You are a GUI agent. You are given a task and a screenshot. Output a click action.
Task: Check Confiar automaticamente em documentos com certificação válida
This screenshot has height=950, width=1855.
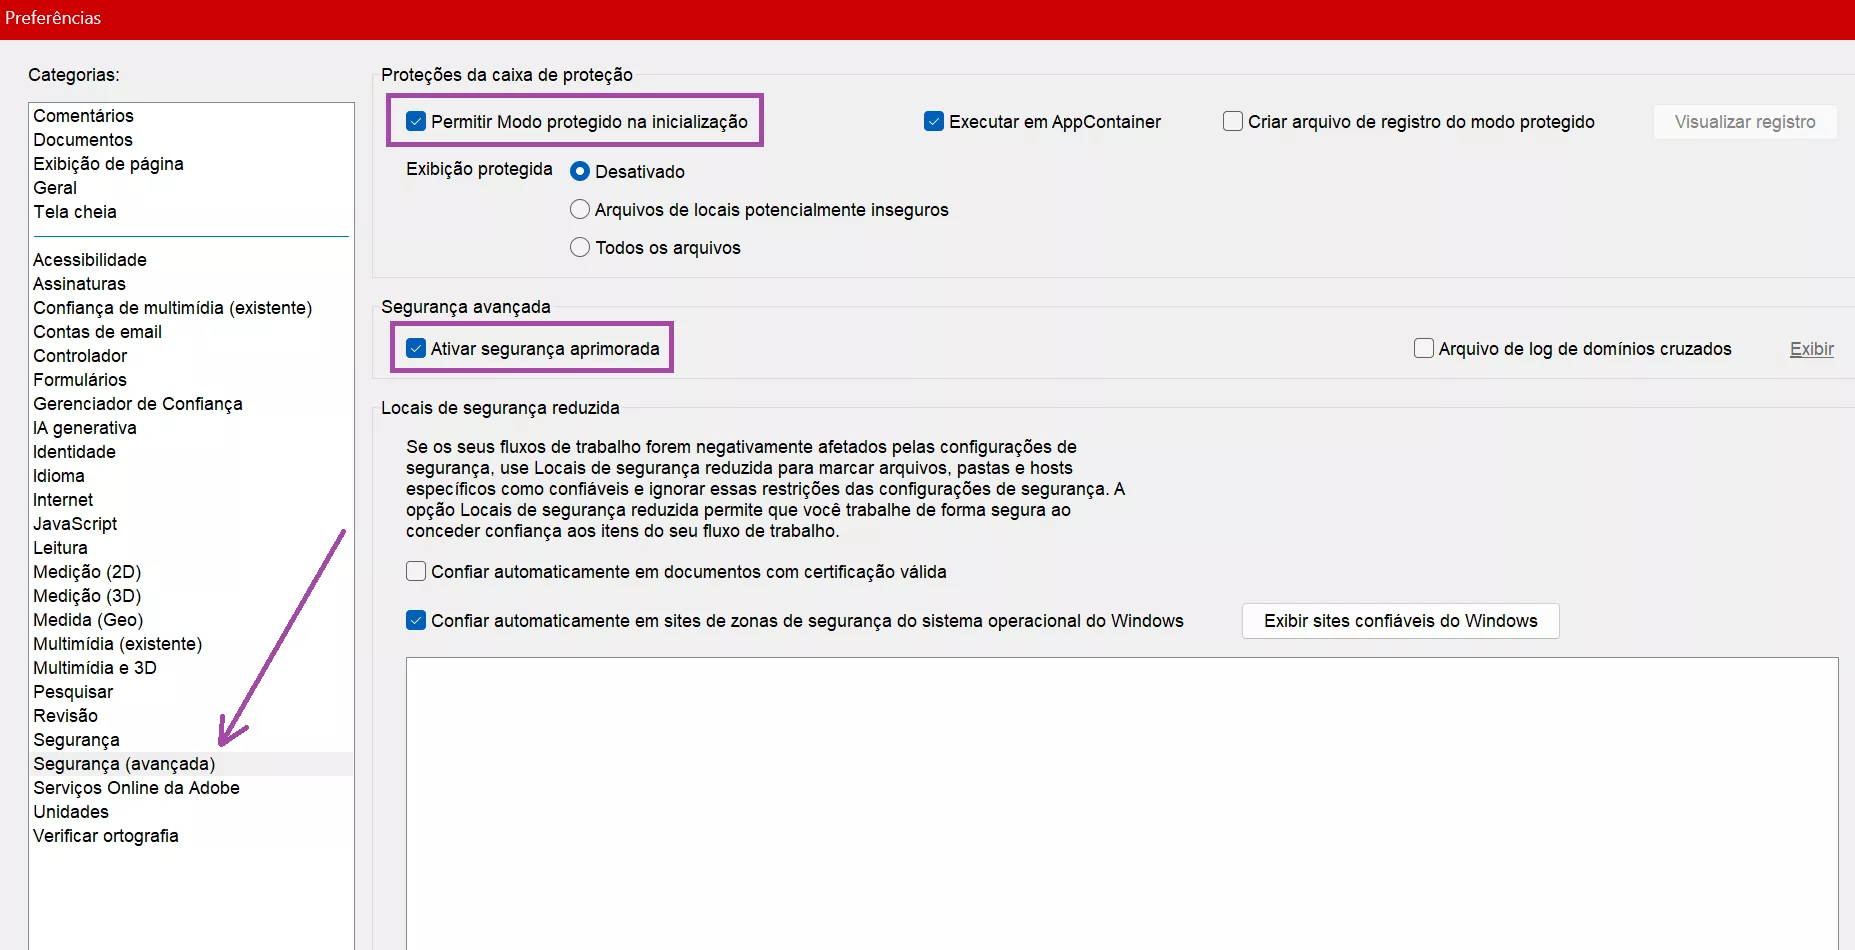tap(415, 571)
